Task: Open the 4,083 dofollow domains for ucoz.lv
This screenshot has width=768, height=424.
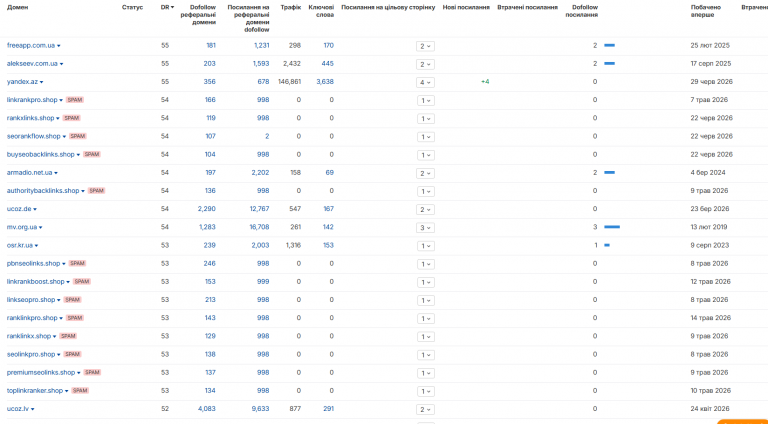Action: 207,409
